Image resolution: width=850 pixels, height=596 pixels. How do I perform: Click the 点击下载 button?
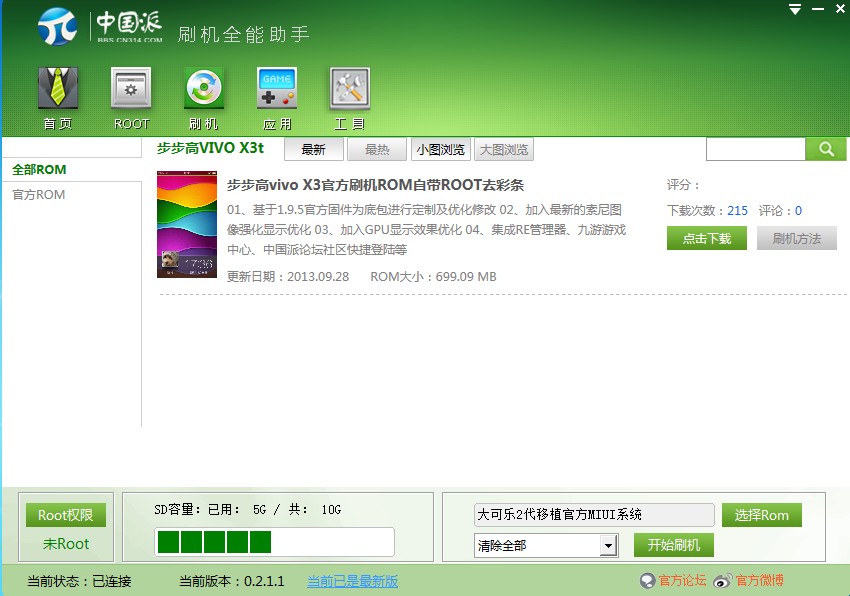tap(707, 238)
